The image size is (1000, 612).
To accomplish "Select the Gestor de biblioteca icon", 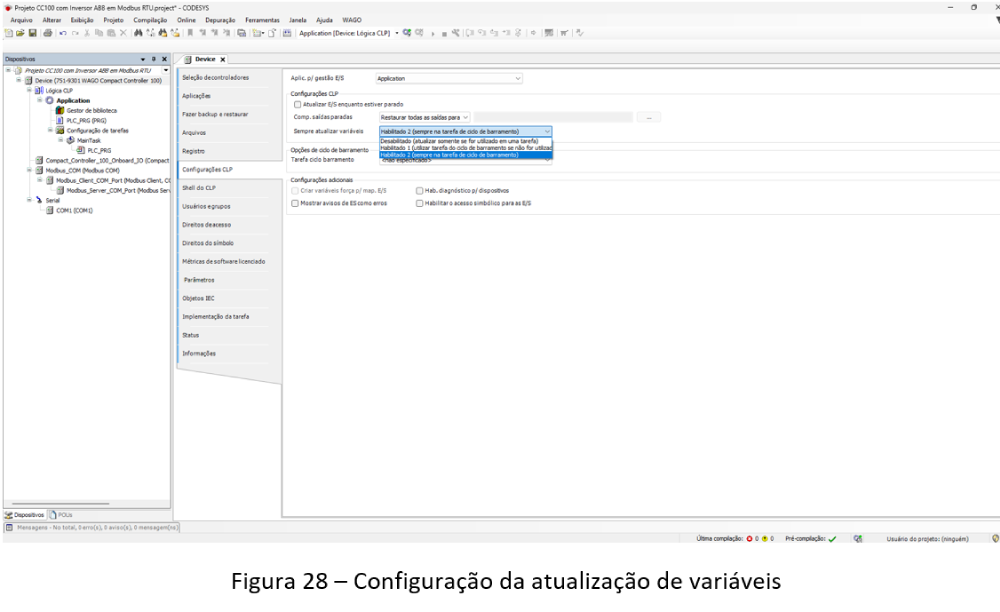I will 60,110.
